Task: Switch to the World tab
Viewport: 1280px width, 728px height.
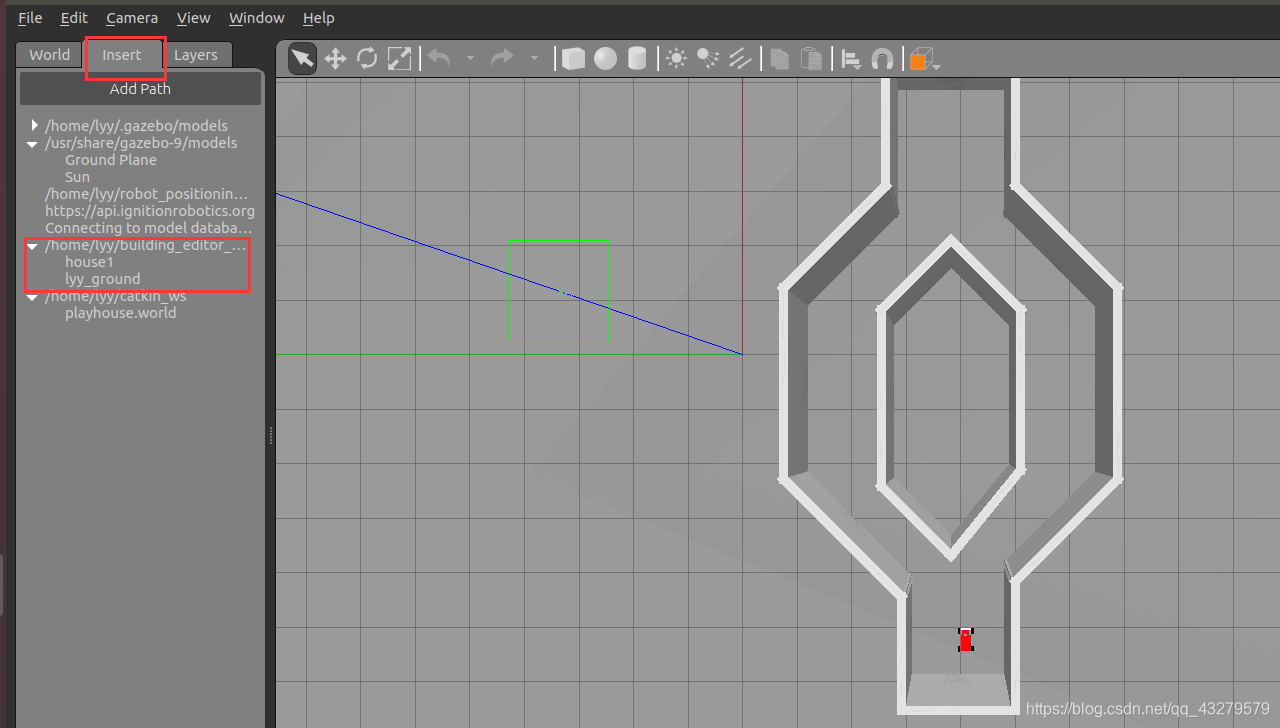Action: (49, 55)
